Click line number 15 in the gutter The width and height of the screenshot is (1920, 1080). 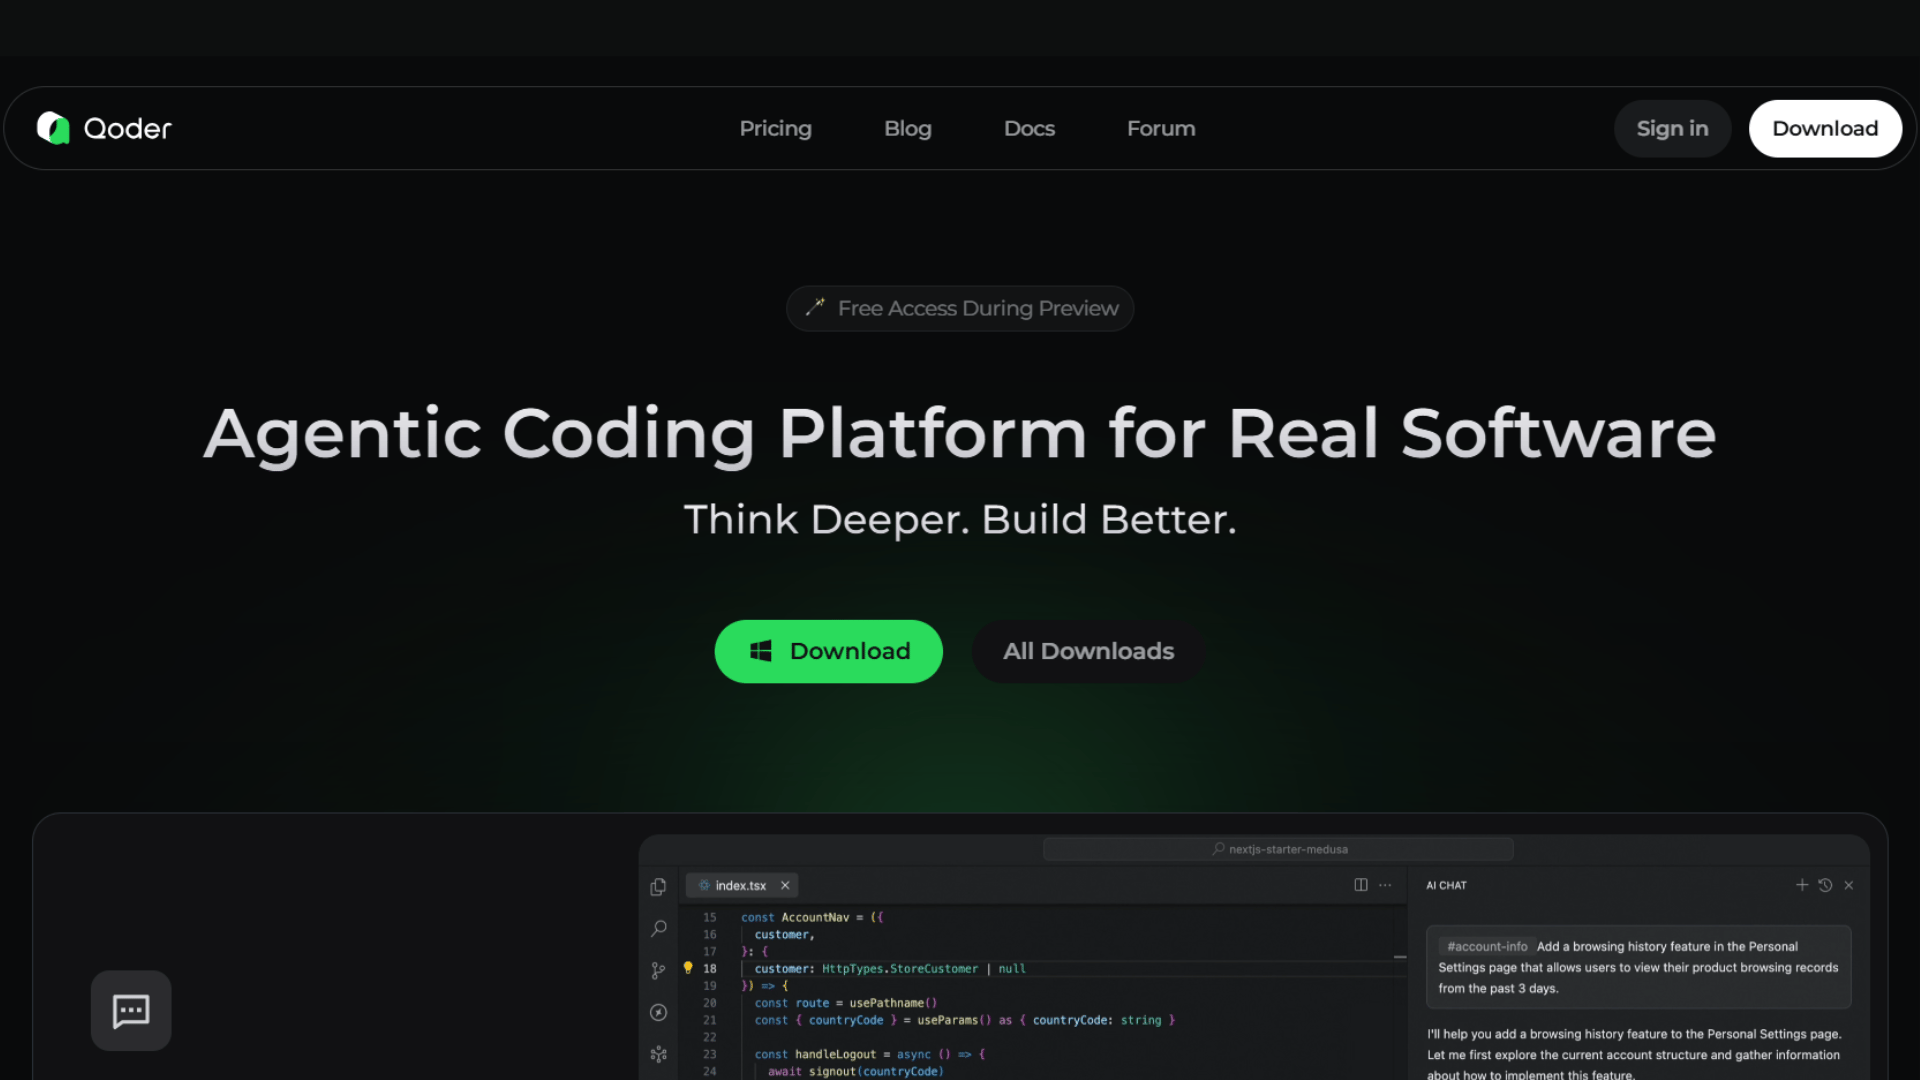coord(709,917)
